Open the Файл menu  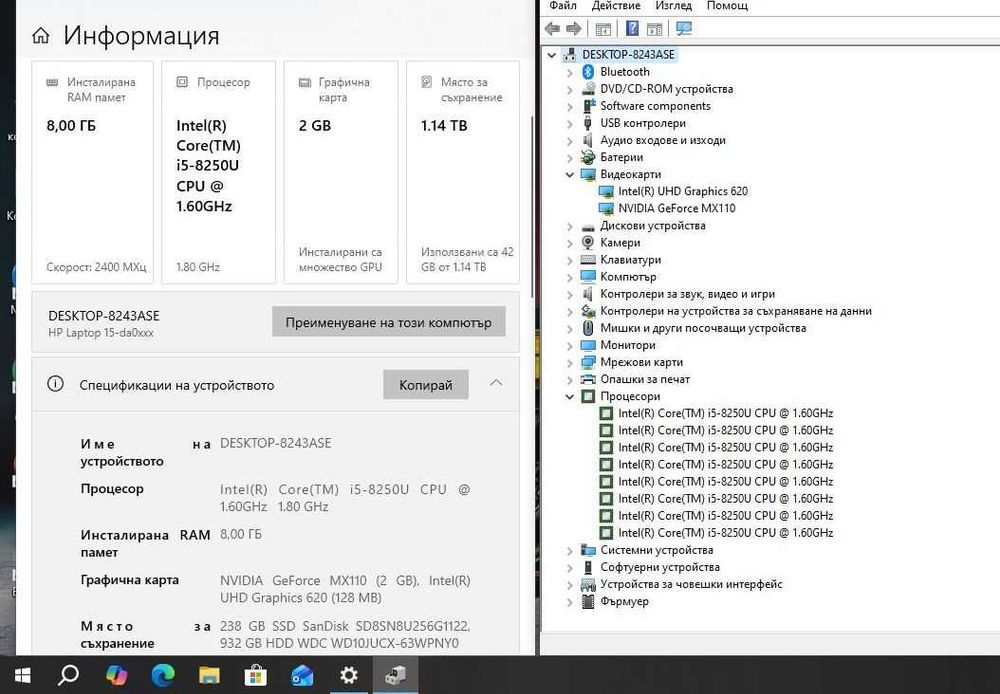(x=562, y=6)
